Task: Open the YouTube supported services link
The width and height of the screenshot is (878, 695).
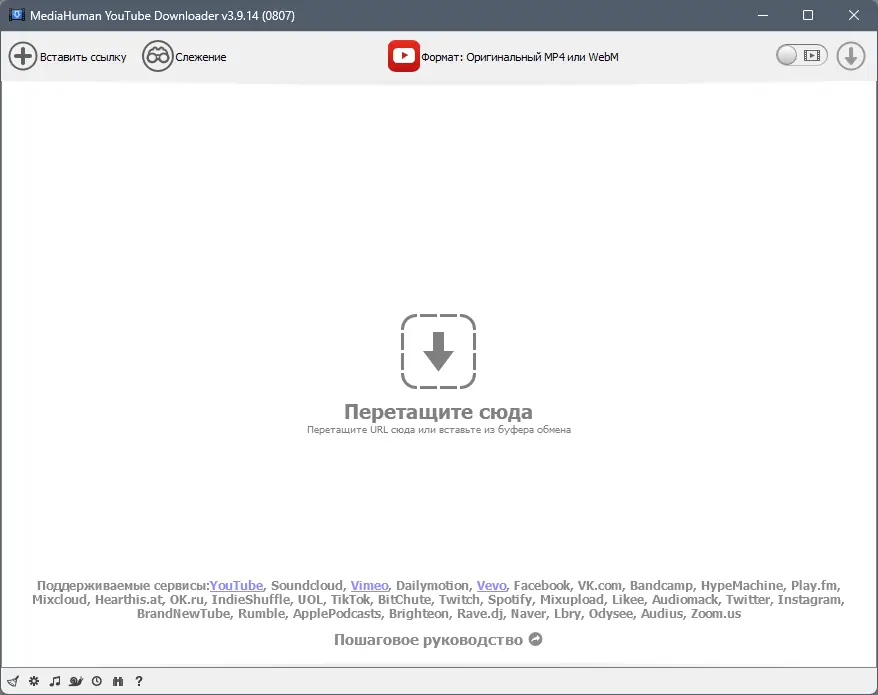Action: click(x=237, y=585)
